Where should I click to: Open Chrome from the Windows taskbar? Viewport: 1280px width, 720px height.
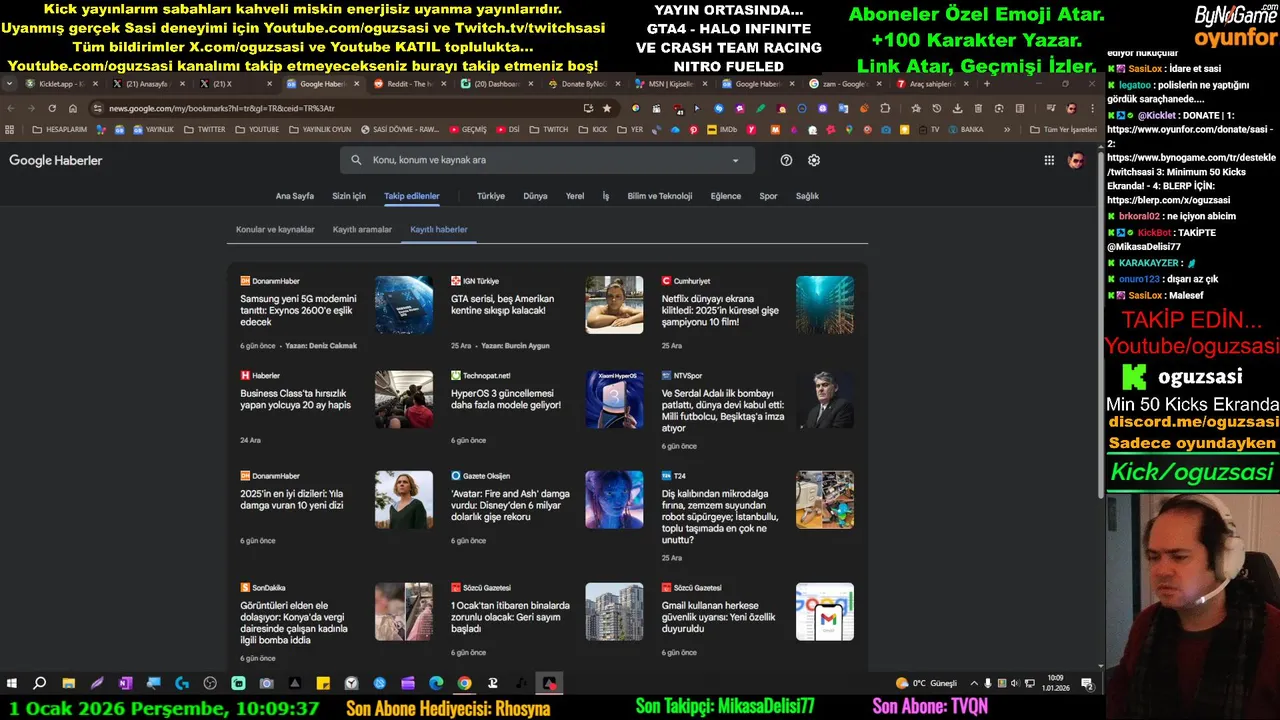464,684
